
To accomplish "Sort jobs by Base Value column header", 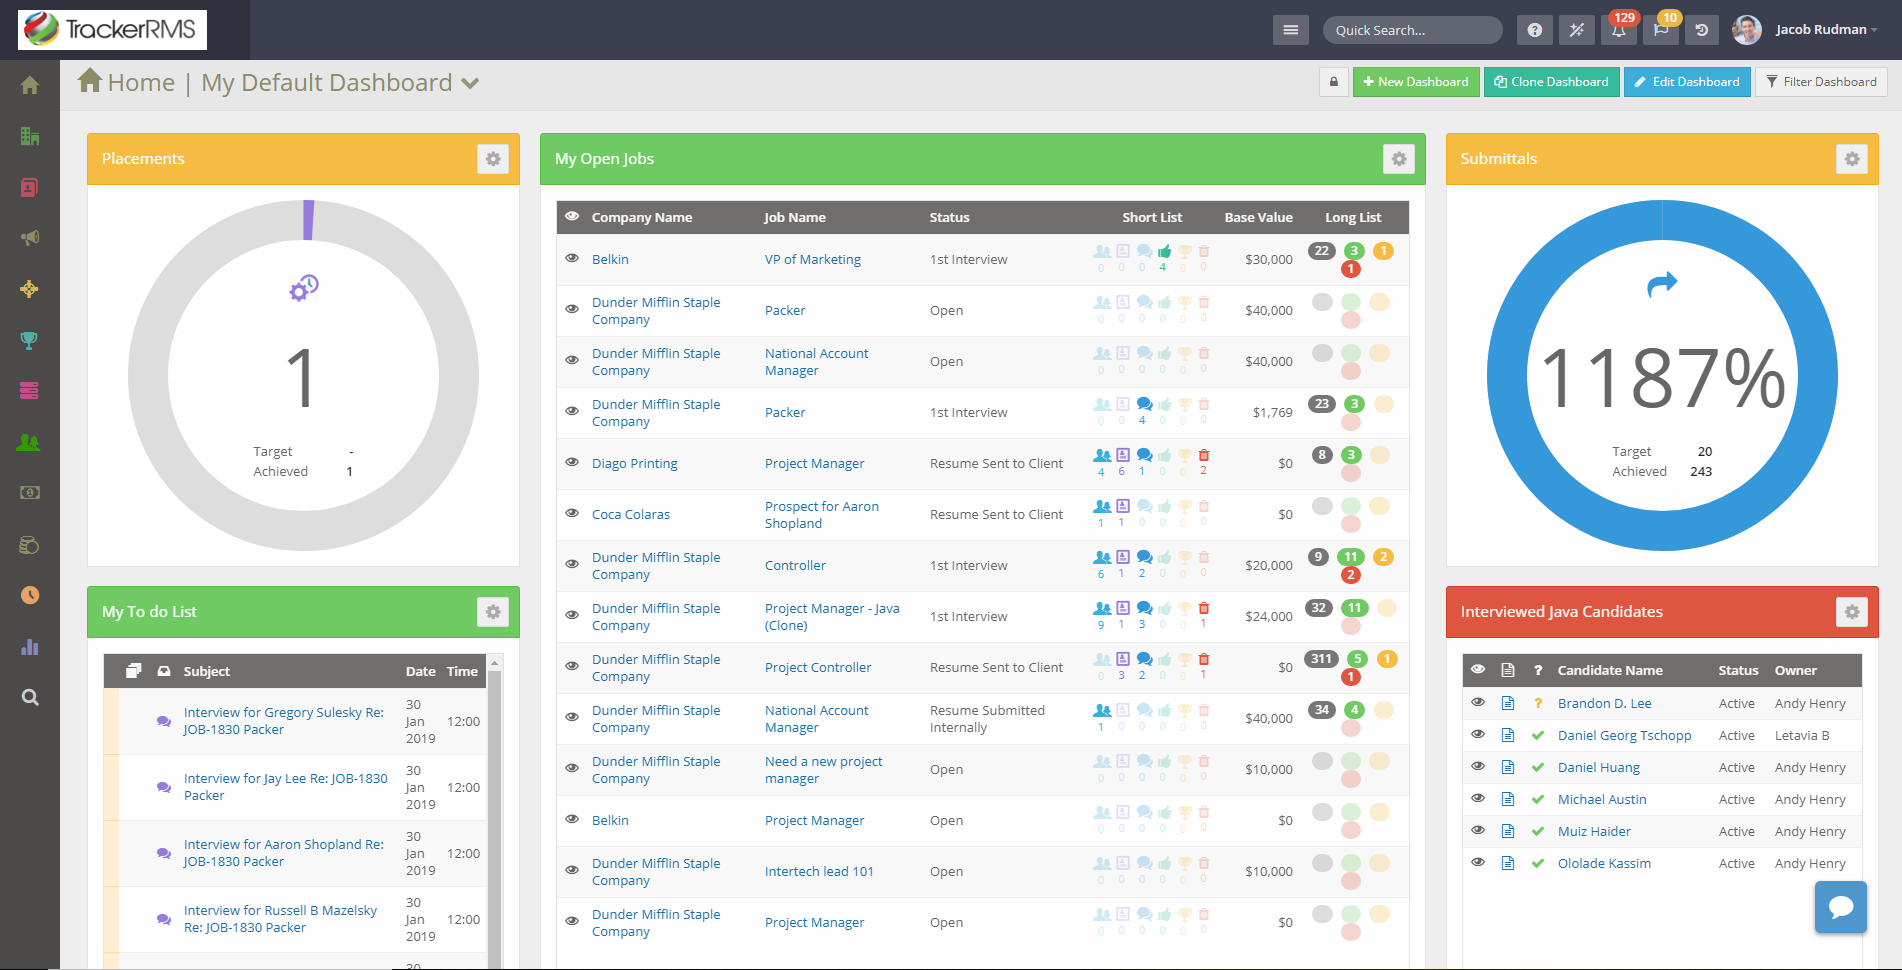I will tap(1258, 217).
